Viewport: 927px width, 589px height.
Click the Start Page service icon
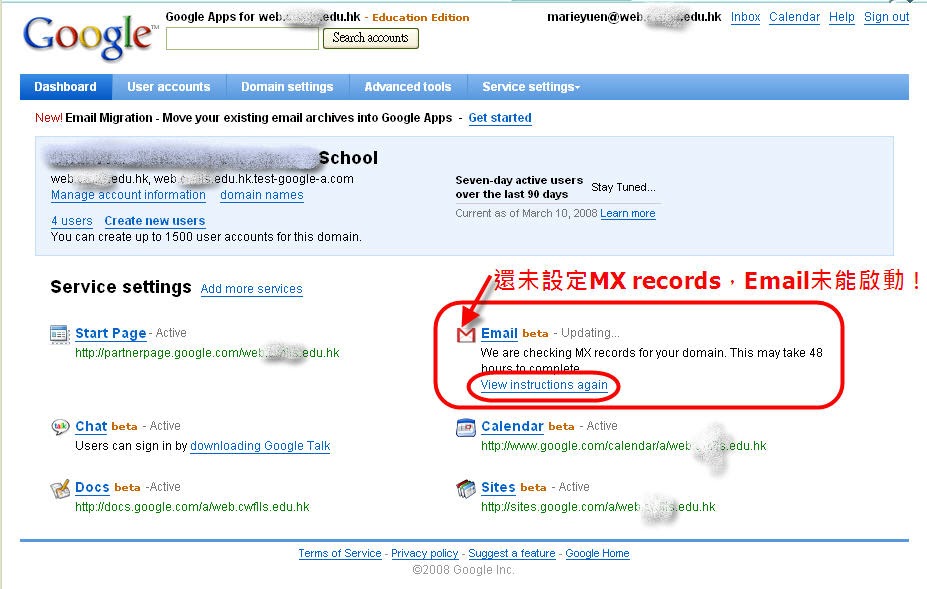coord(60,334)
